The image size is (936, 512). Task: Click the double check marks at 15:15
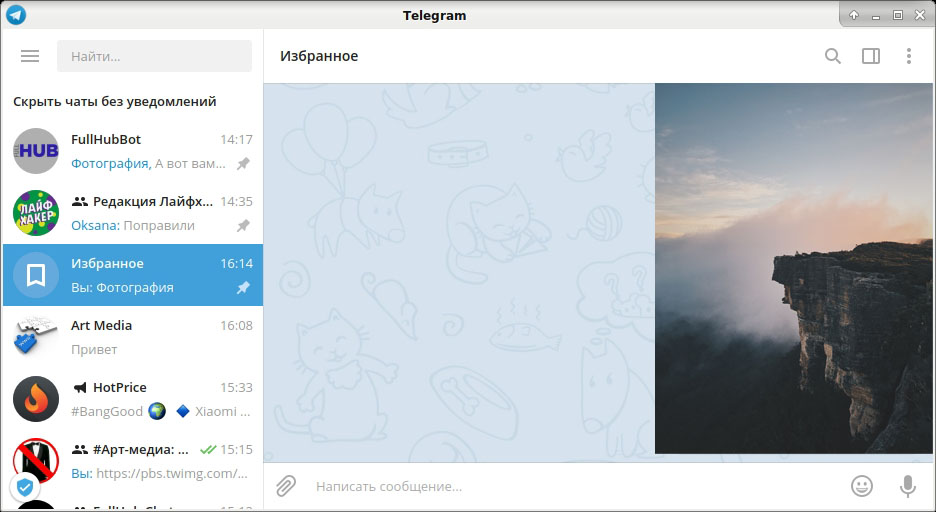(208, 449)
